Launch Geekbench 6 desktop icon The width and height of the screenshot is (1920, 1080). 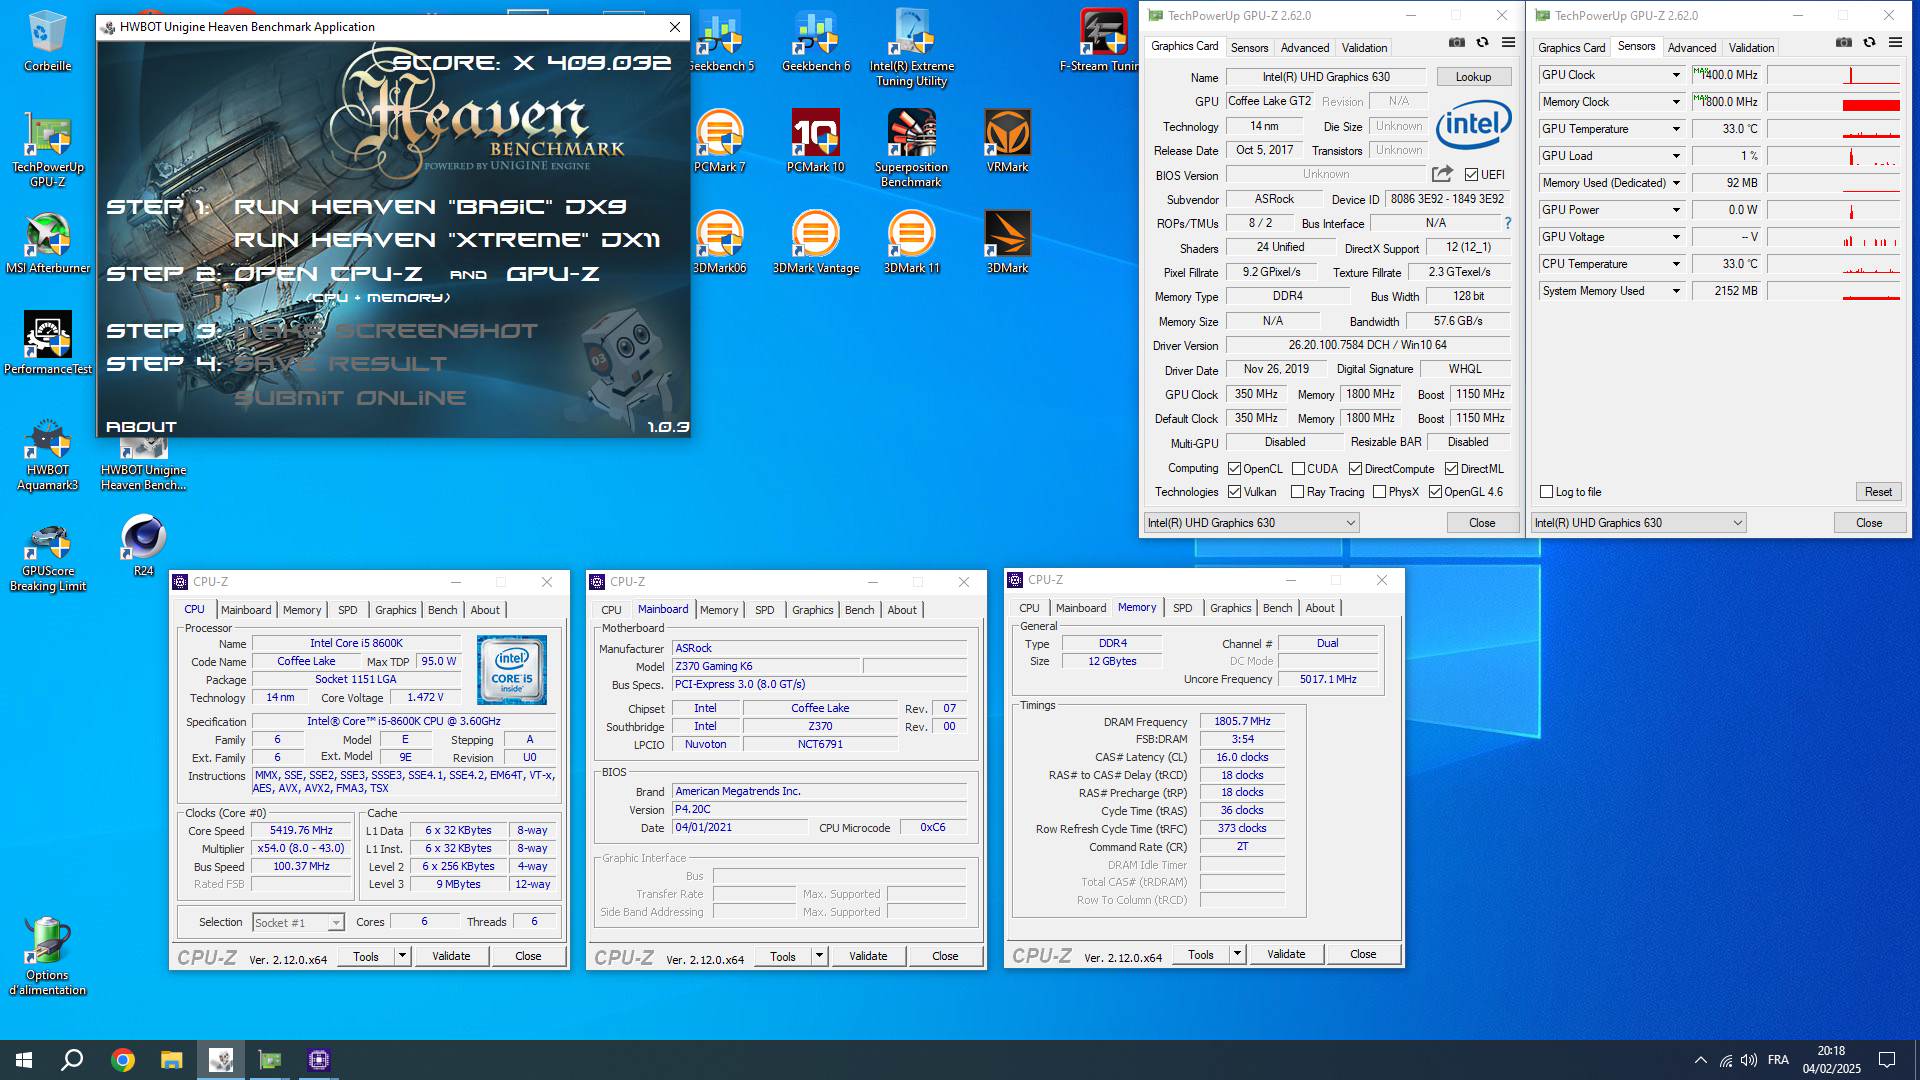[815, 41]
